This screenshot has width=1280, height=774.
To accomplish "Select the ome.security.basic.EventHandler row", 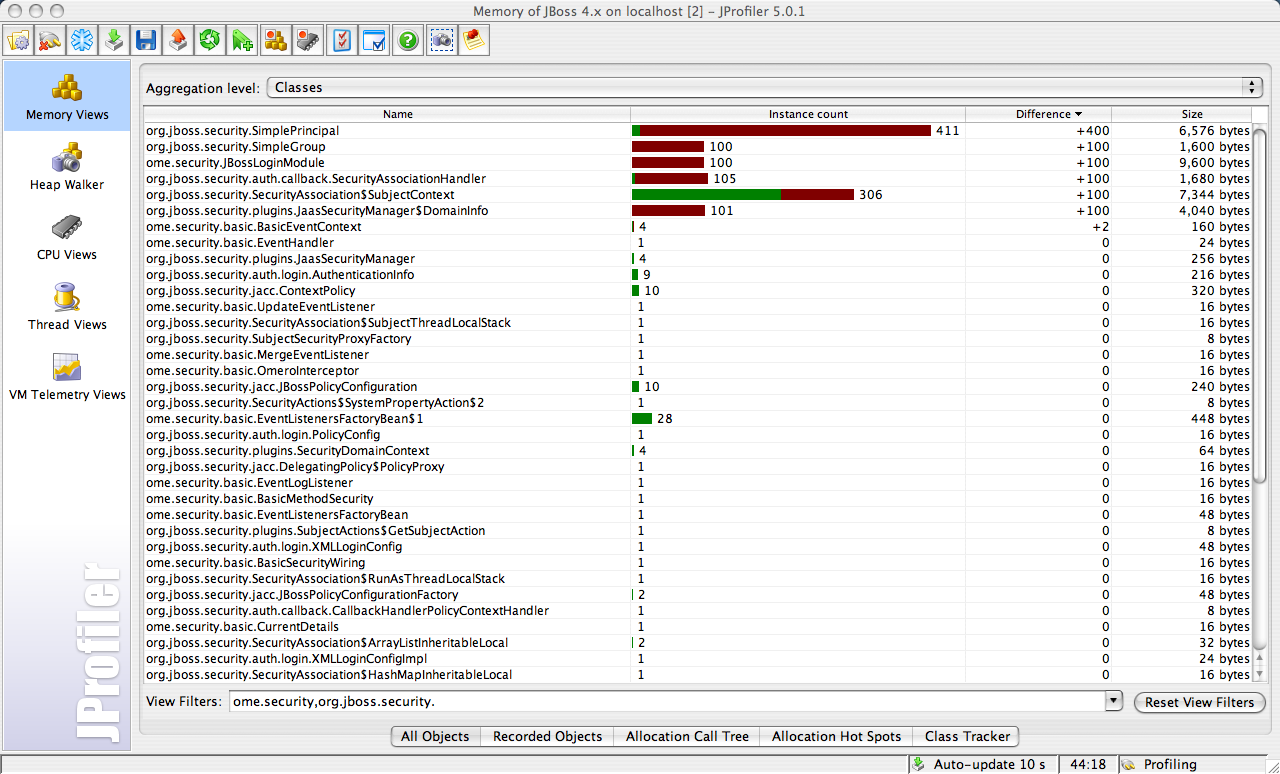I will point(698,243).
